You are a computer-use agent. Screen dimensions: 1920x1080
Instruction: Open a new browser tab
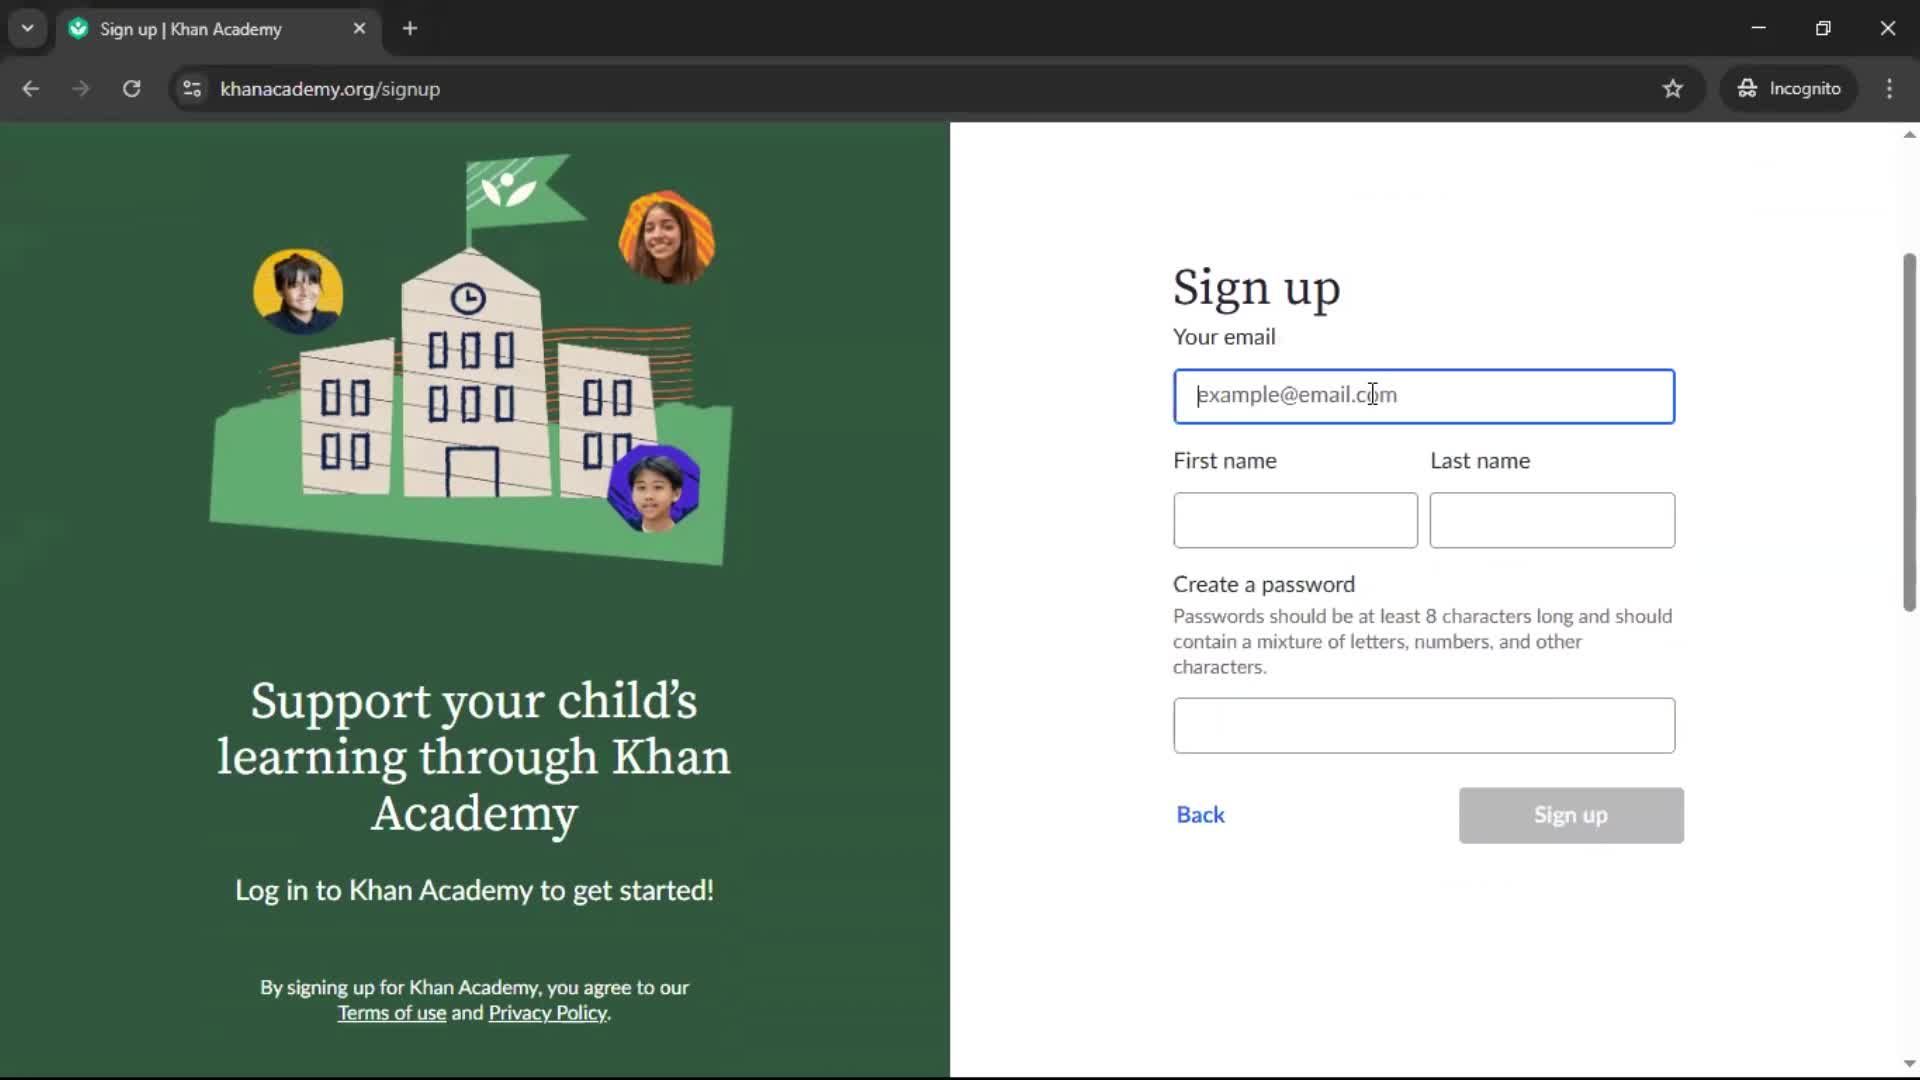pos(410,28)
